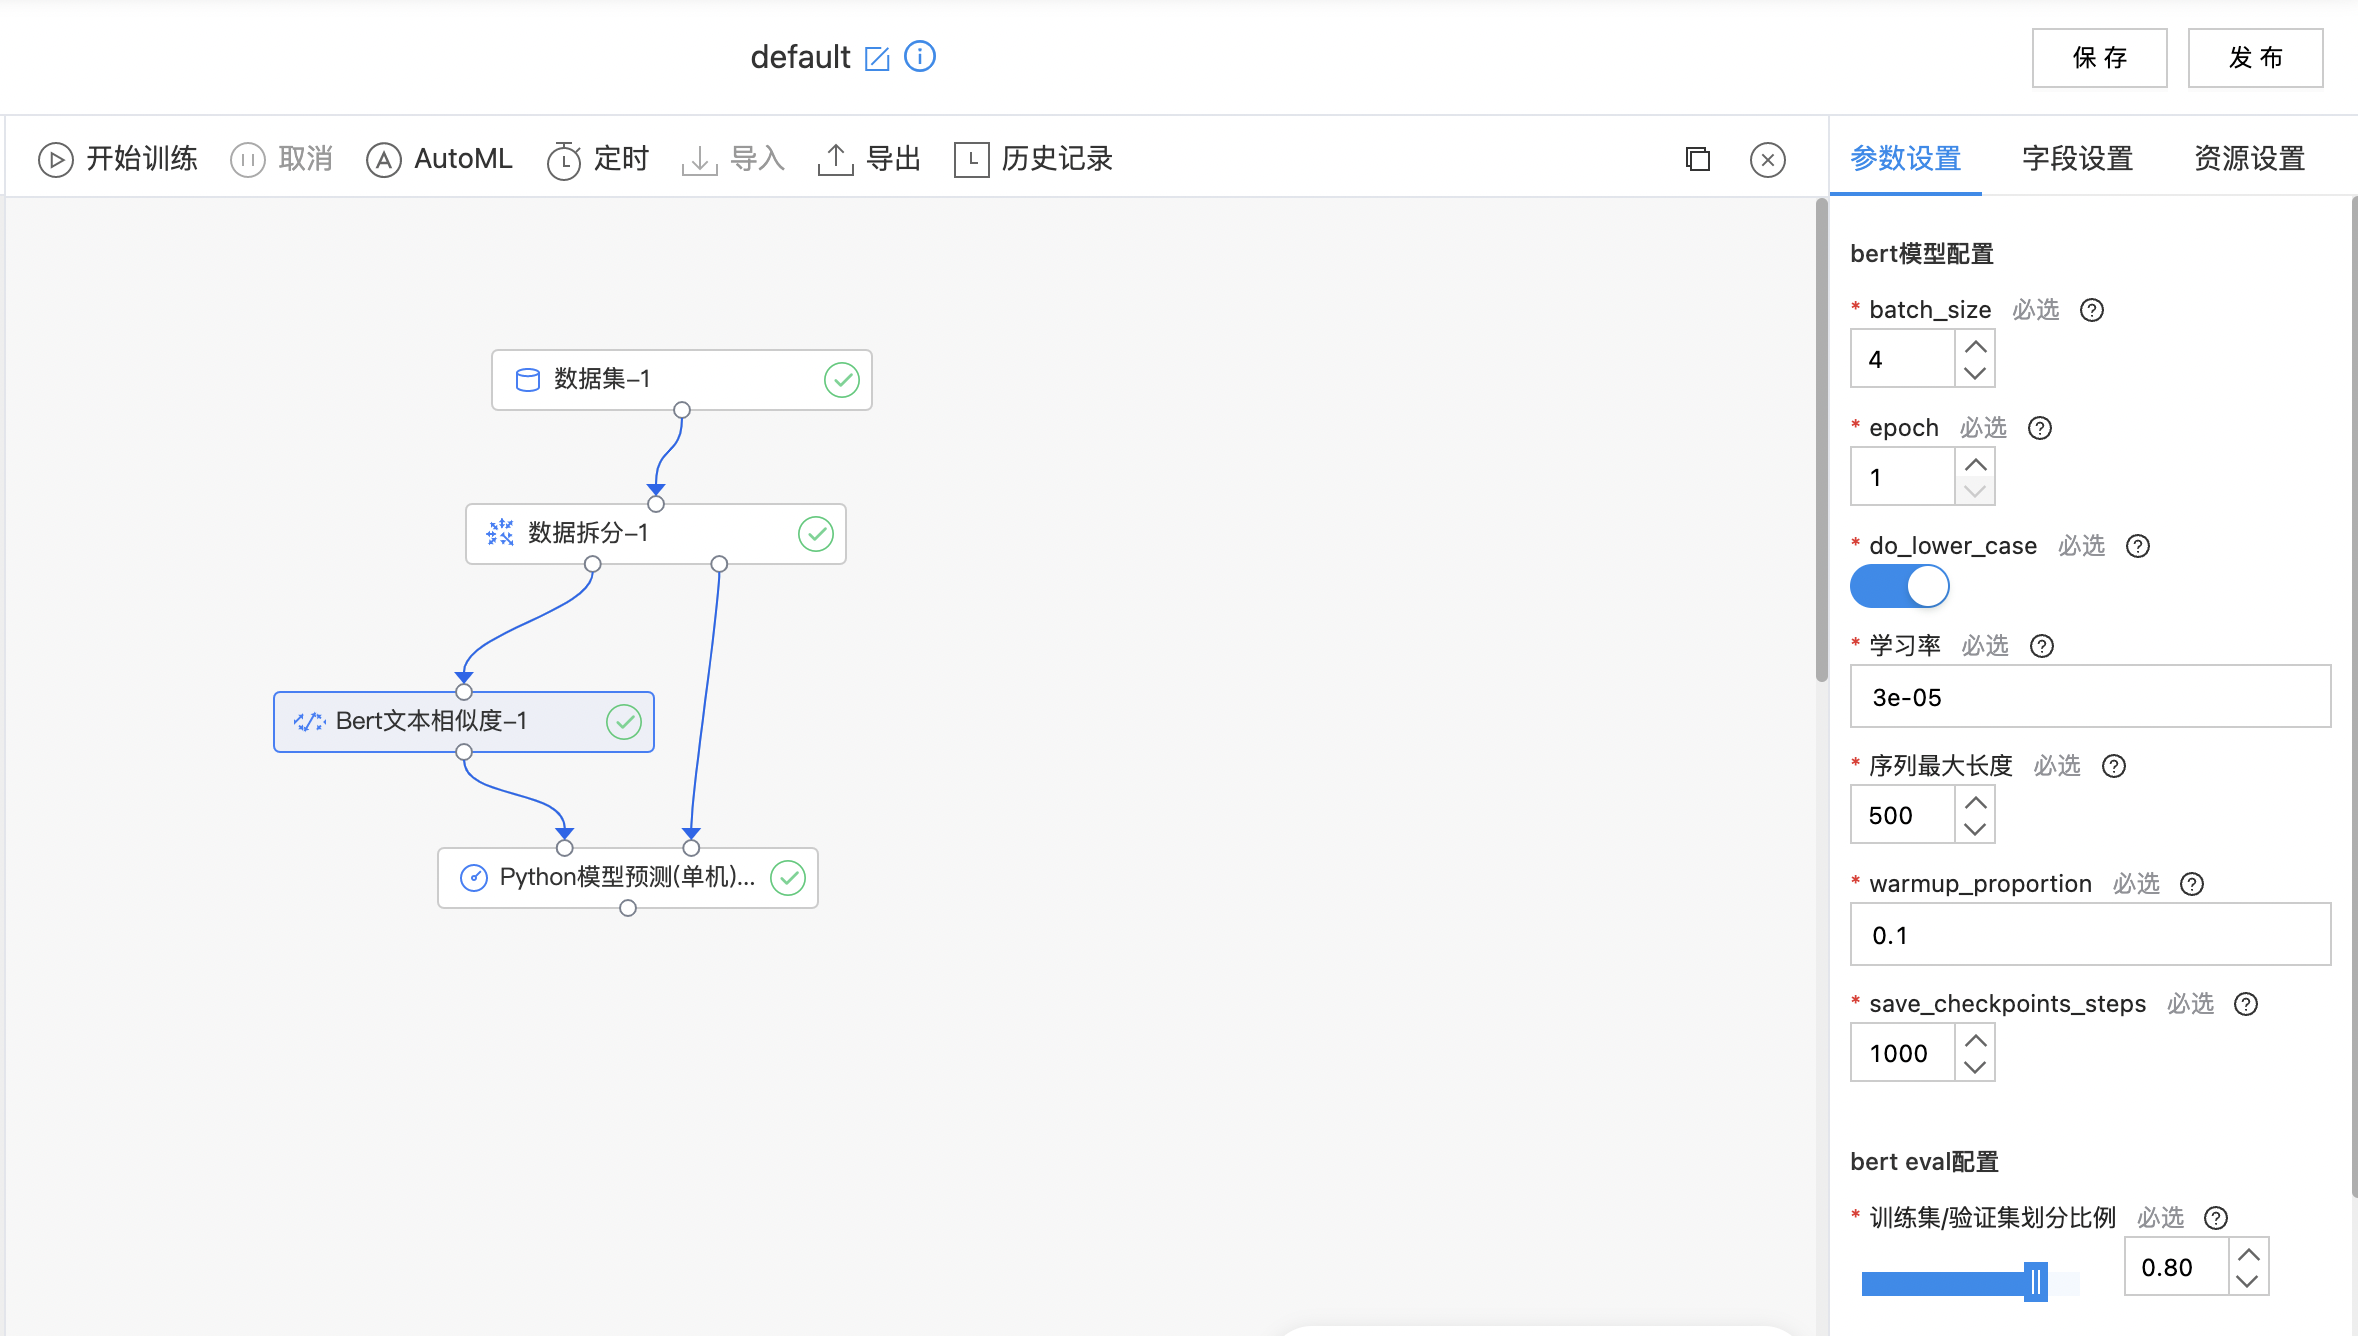Click the 导出 export icon

click(835, 159)
